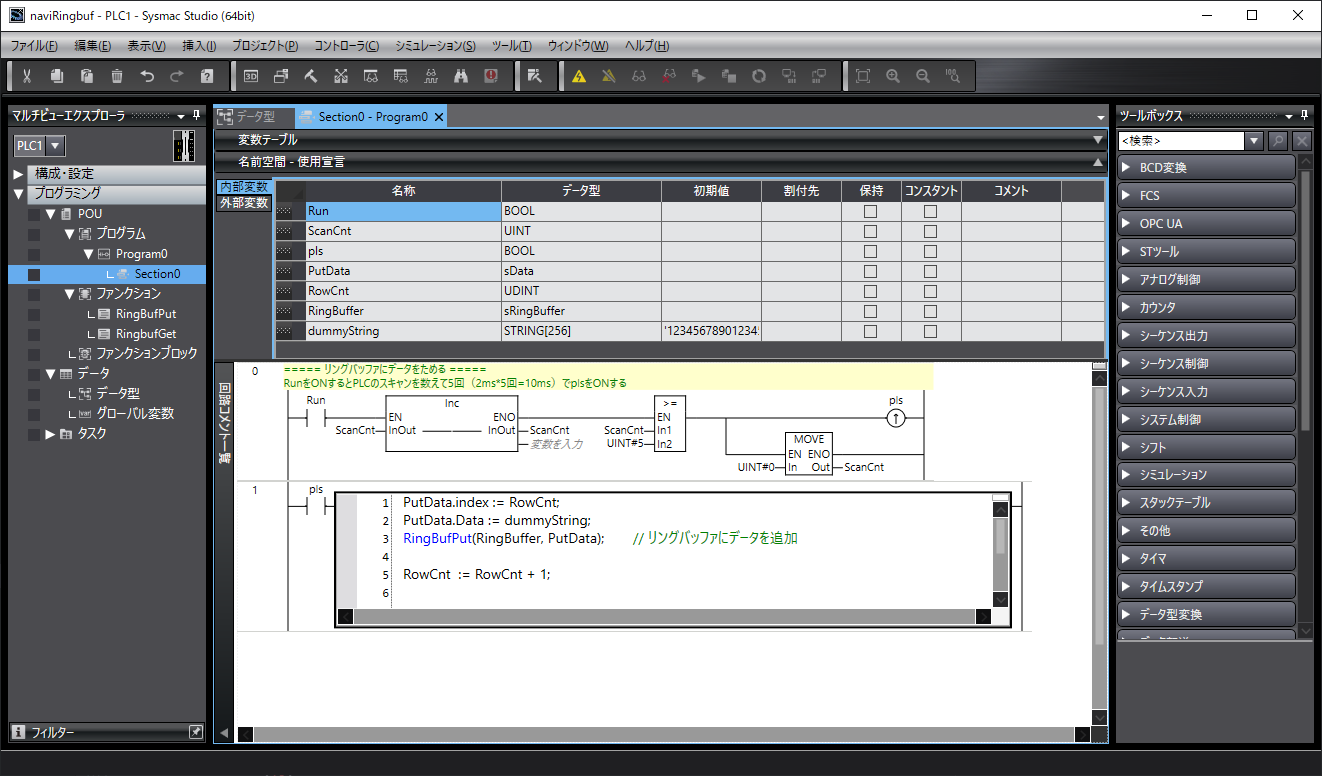Click the binoculars search icon
1322x776 pixels.
pyautogui.click(x=461, y=76)
